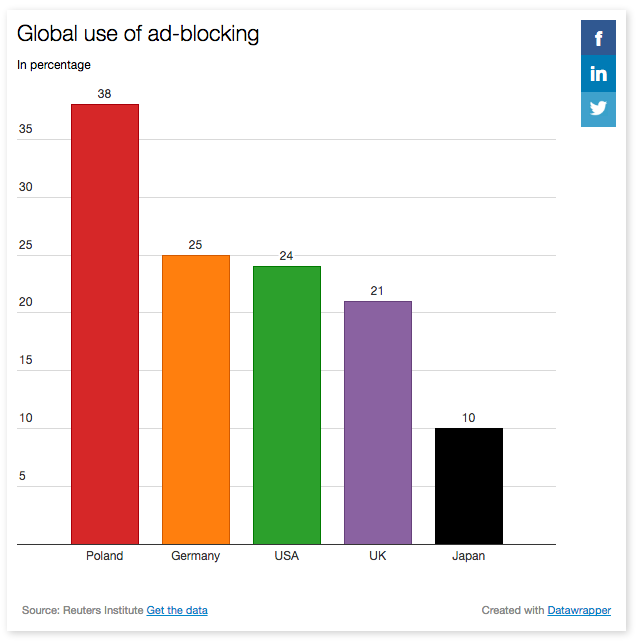Click the red Poland bar
The height and width of the screenshot is (642, 638).
(105, 324)
